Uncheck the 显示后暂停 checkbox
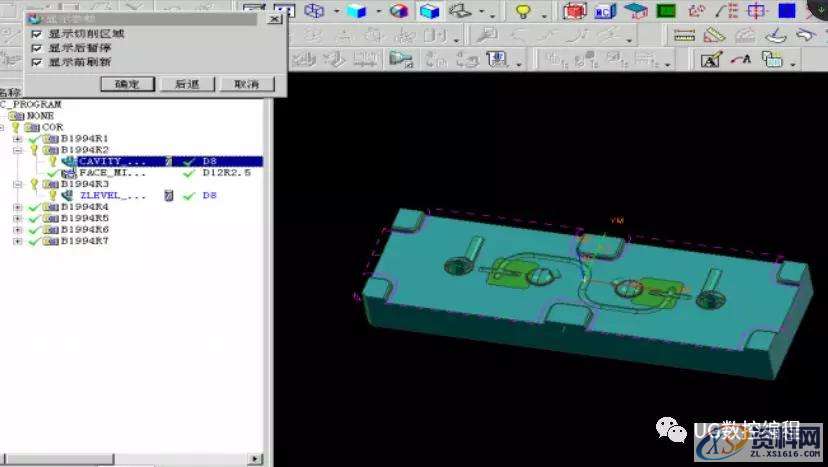The image size is (828, 467). pyautogui.click(x=37, y=48)
